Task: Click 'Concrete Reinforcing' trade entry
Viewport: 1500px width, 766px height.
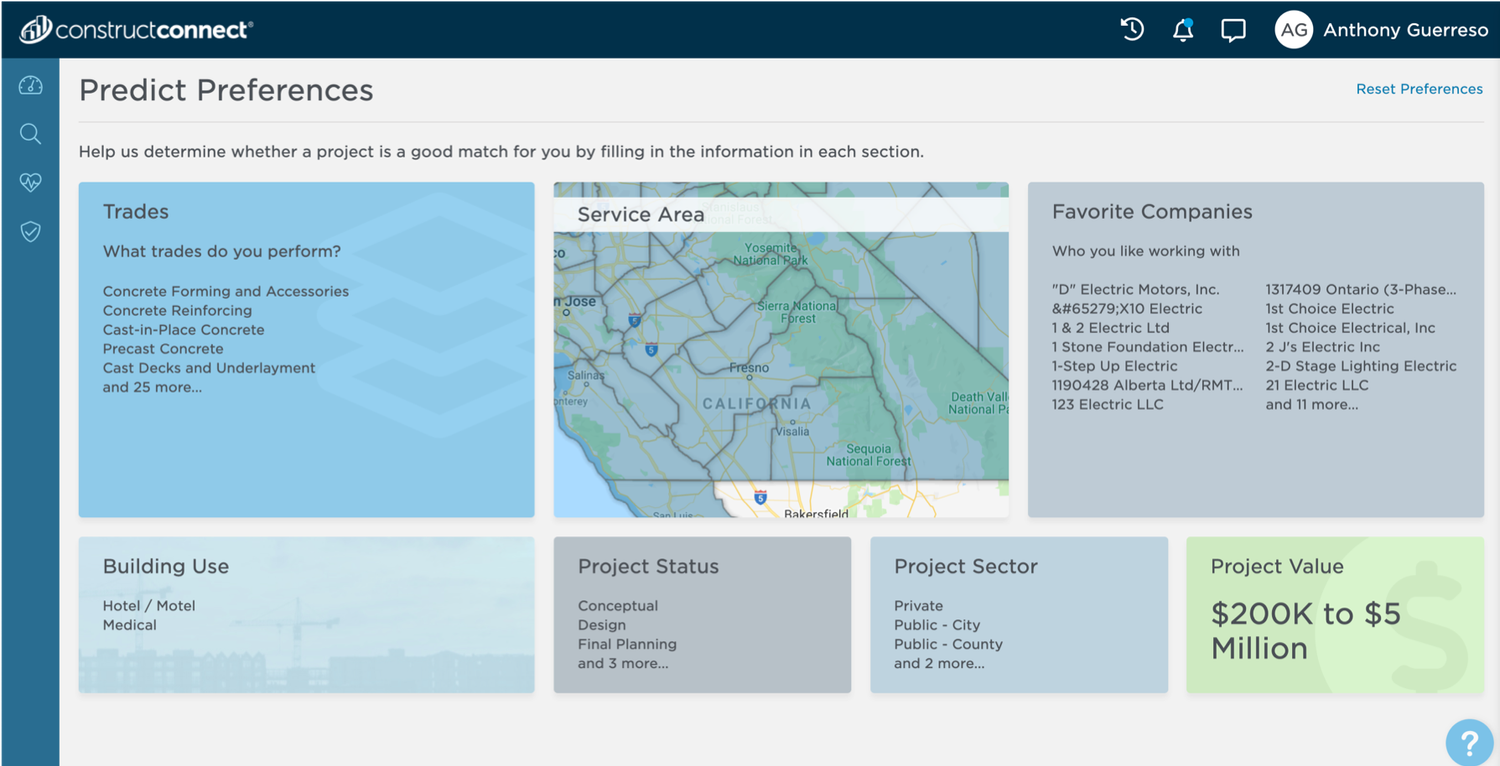Action: (x=177, y=310)
